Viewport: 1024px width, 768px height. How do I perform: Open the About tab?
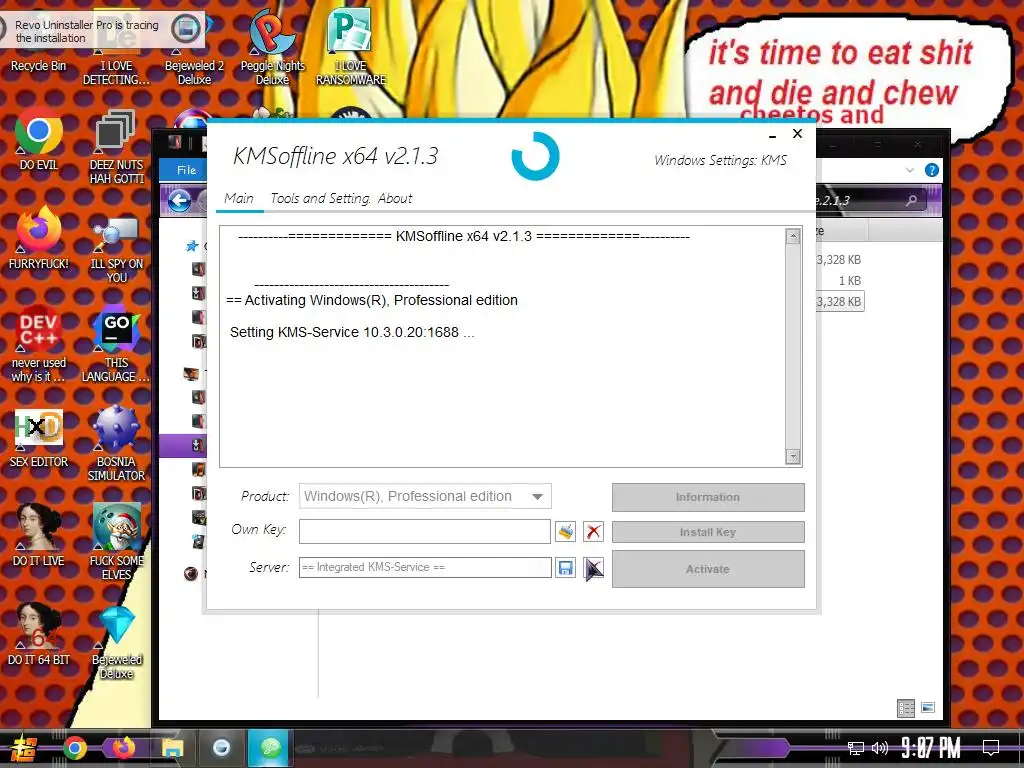click(395, 199)
